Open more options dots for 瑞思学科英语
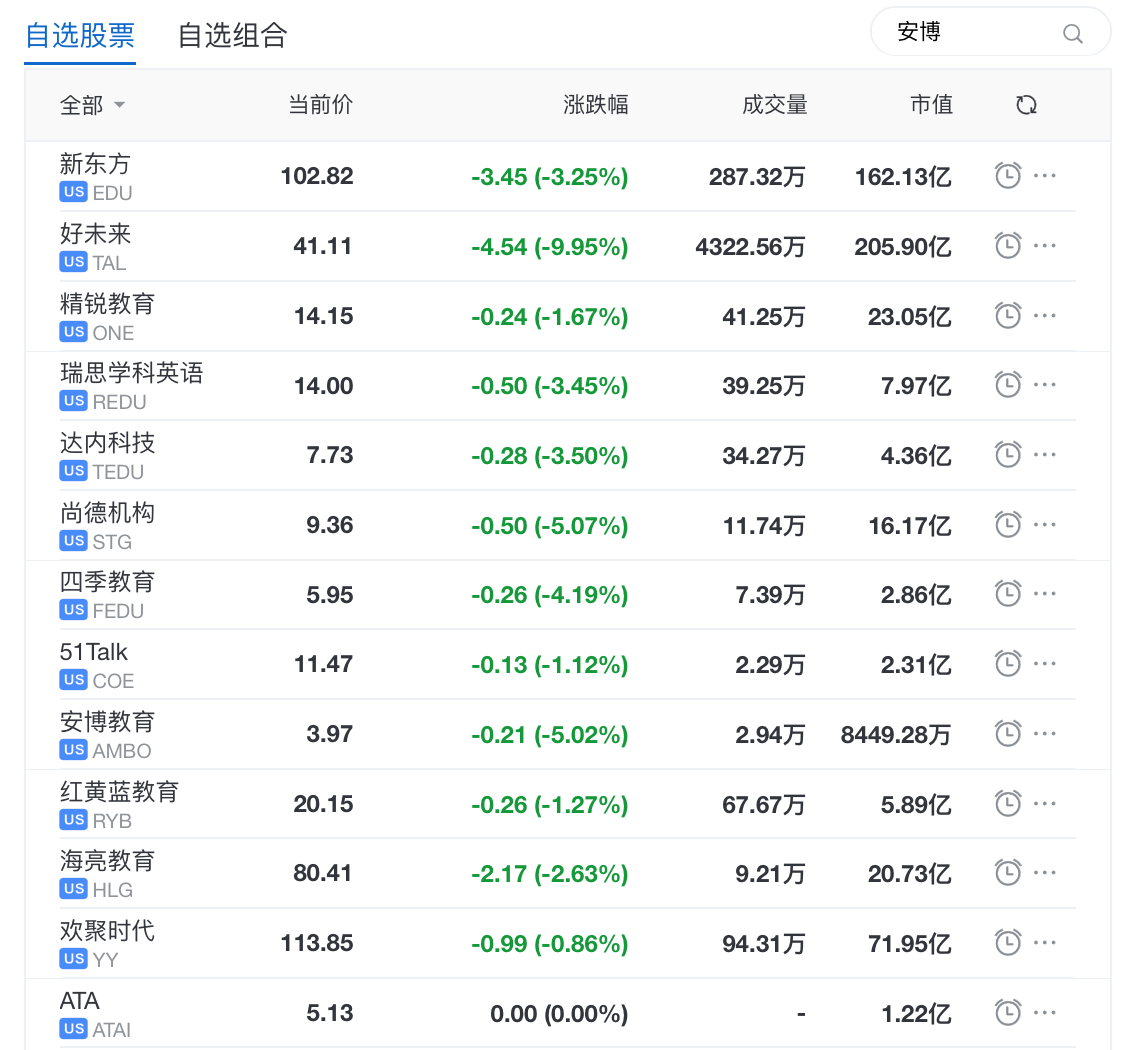Image resolution: width=1126 pixels, height=1050 pixels. [1044, 385]
